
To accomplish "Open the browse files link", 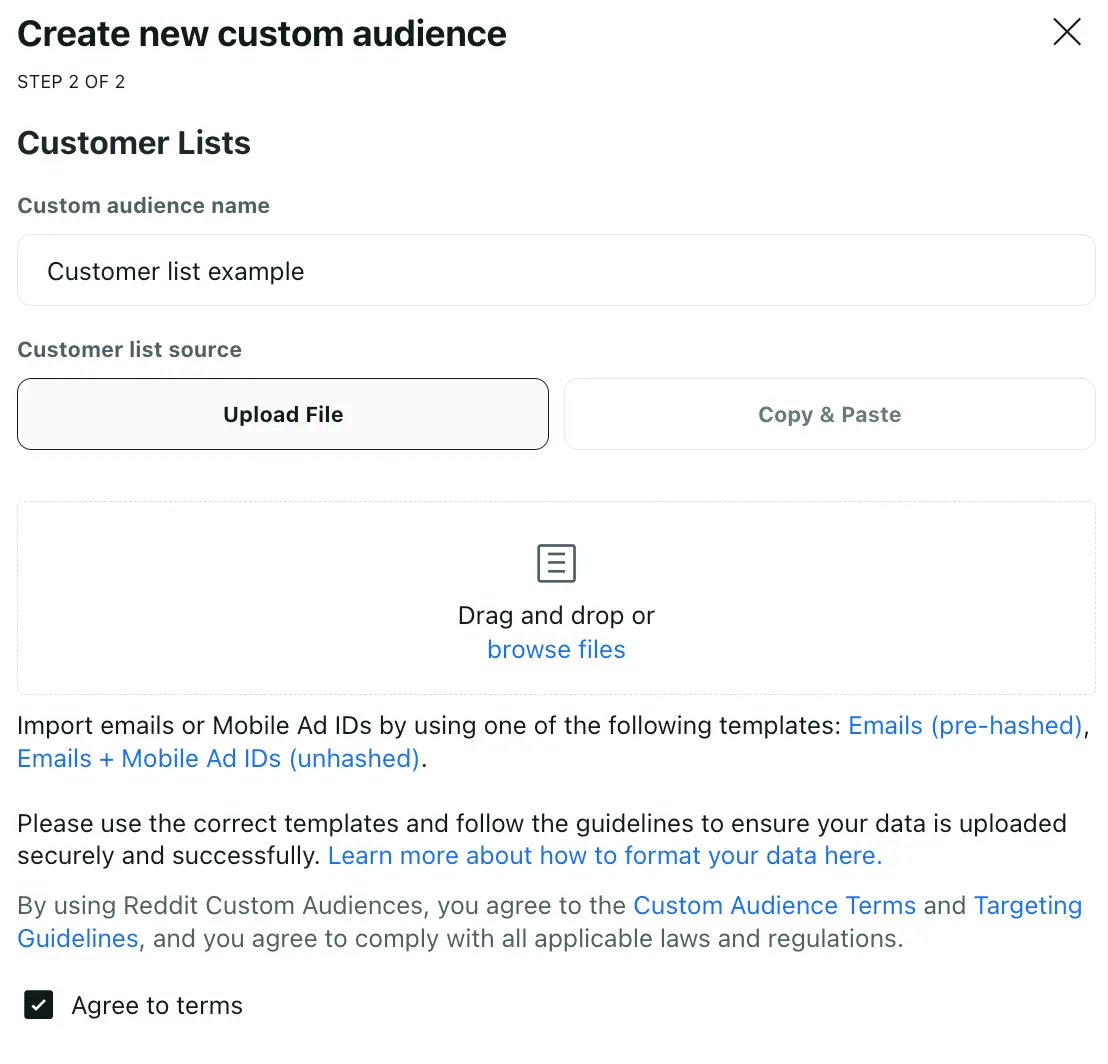I will tap(556, 649).
